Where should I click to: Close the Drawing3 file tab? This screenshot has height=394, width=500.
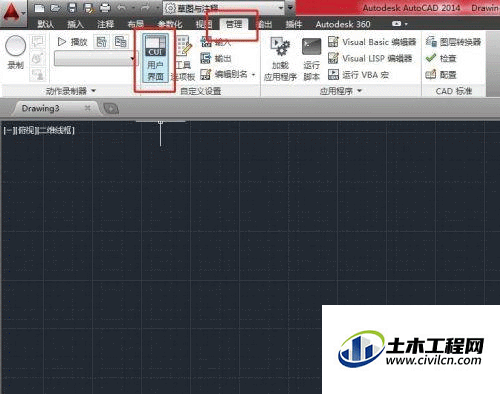87,108
